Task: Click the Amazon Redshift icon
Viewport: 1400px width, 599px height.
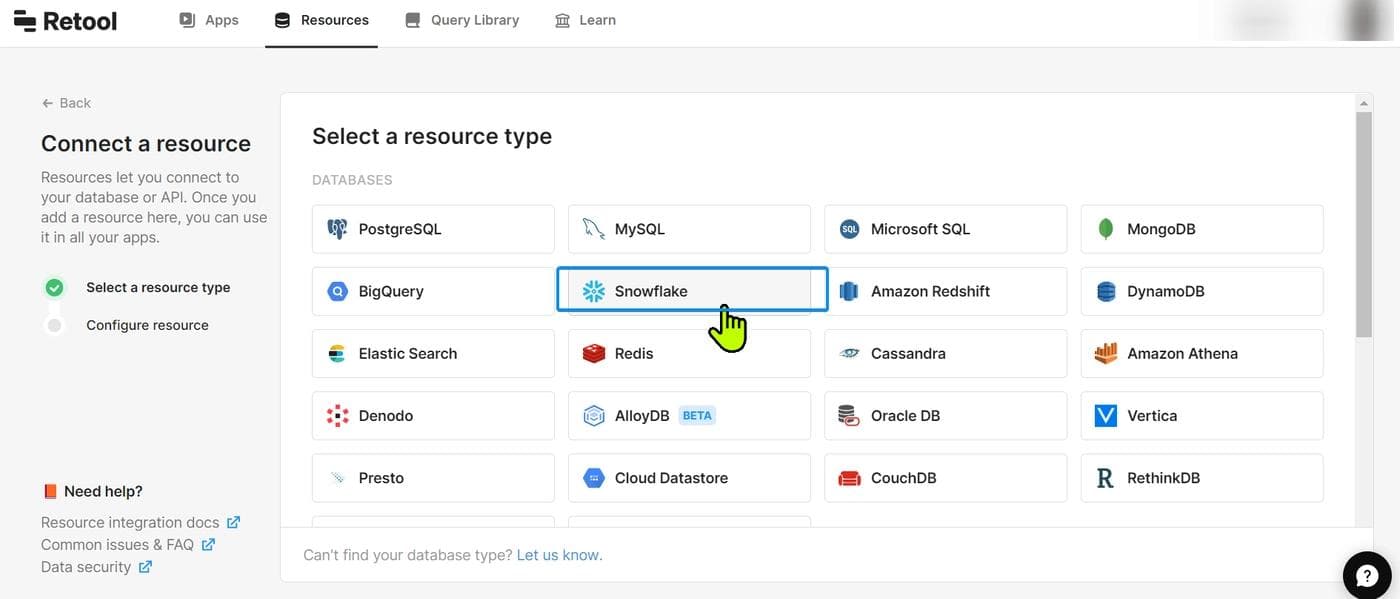Action: click(x=850, y=291)
